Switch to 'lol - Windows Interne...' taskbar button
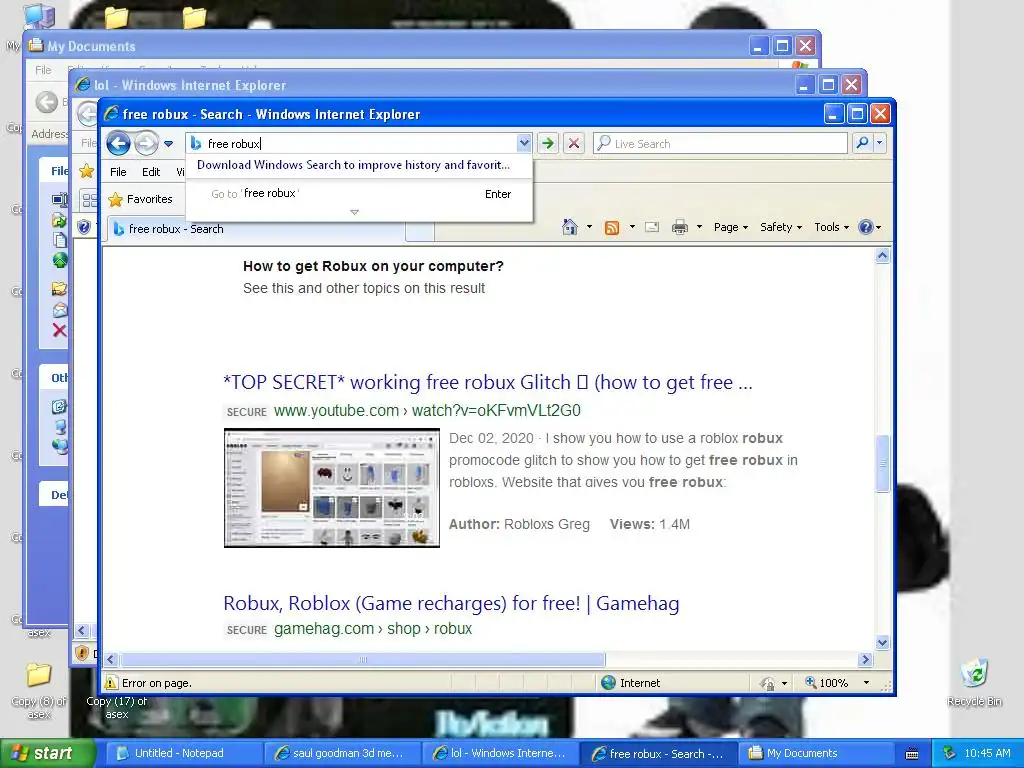Viewport: 1024px width, 768px height. click(500, 753)
